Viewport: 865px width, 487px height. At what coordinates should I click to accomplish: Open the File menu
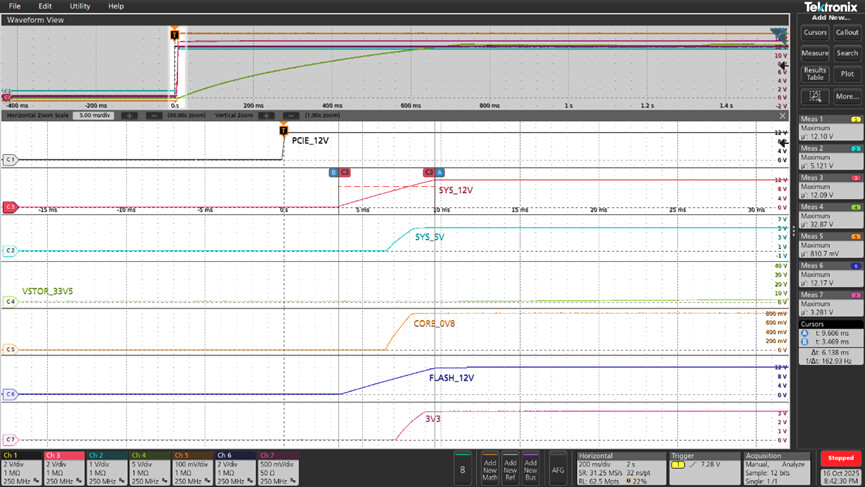pyautogui.click(x=14, y=6)
